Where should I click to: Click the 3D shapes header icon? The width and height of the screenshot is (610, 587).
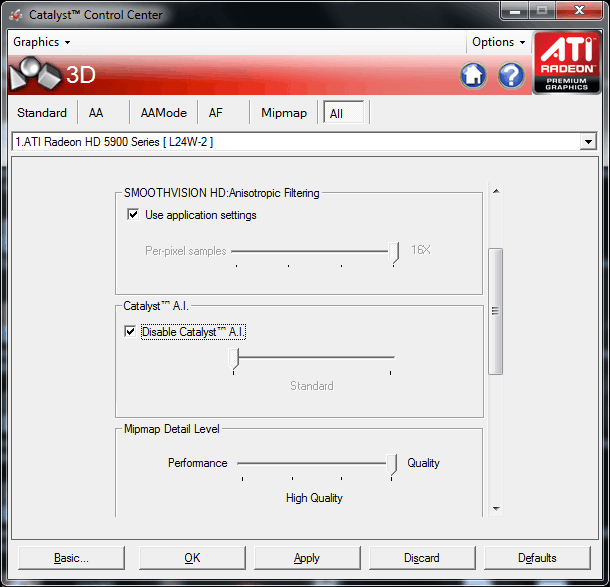35,74
